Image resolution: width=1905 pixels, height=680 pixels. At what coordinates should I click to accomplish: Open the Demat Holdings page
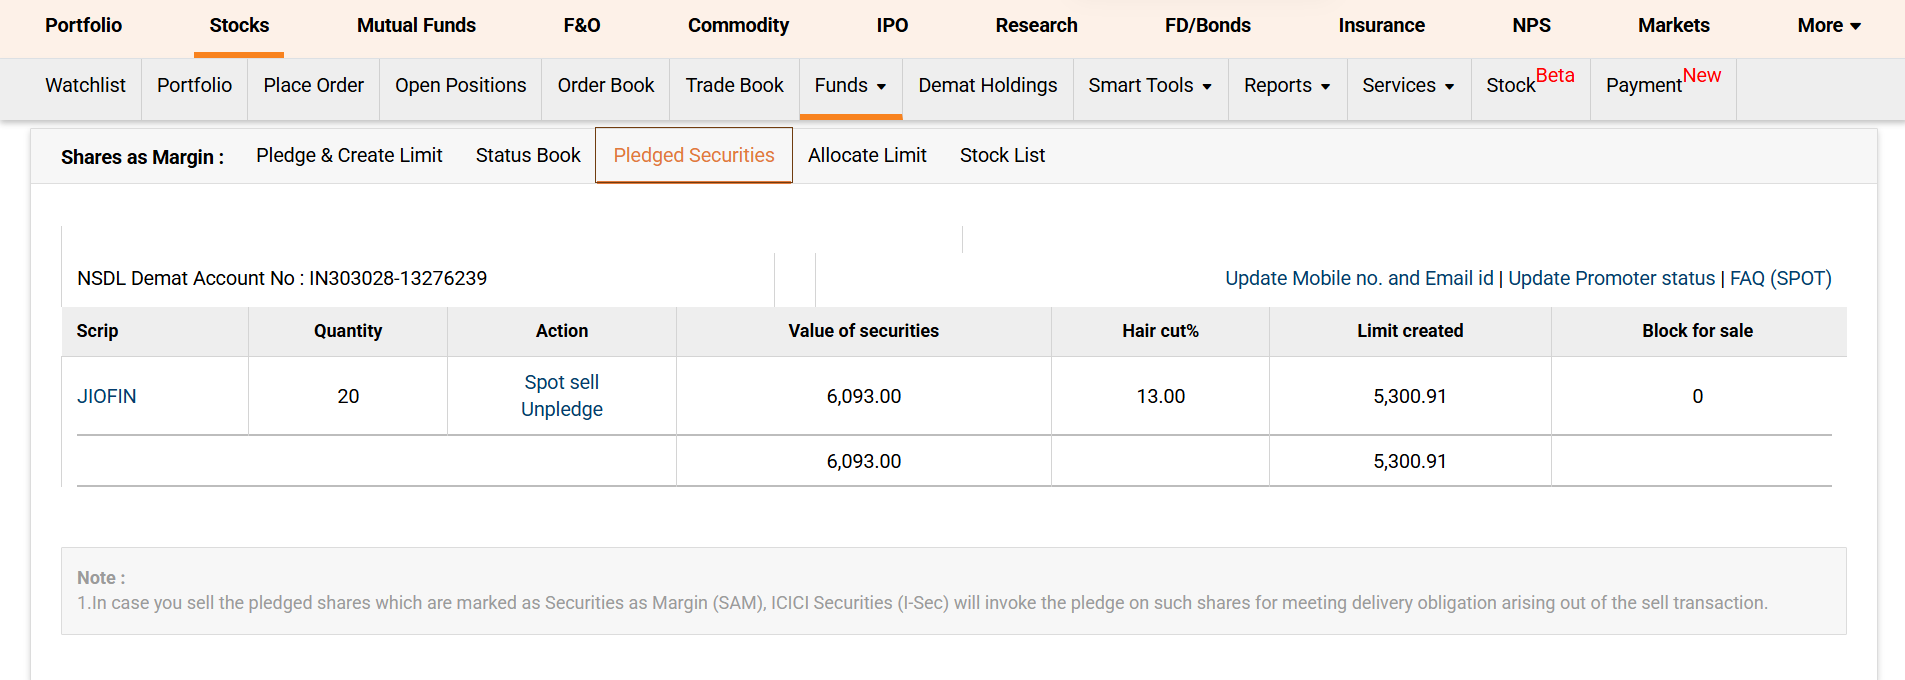coord(987,86)
